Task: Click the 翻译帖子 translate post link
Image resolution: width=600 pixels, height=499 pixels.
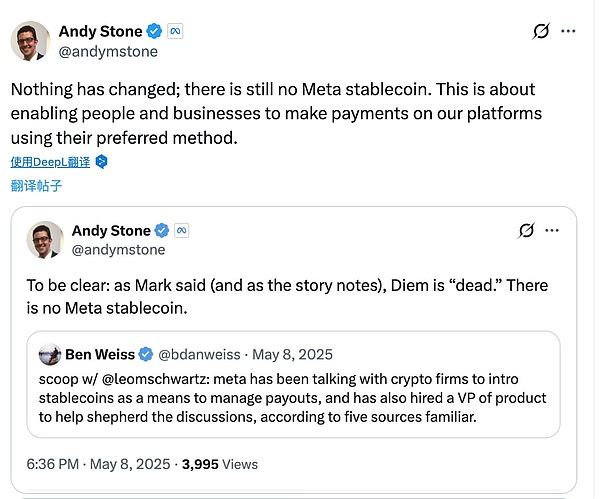Action: click(x=36, y=185)
